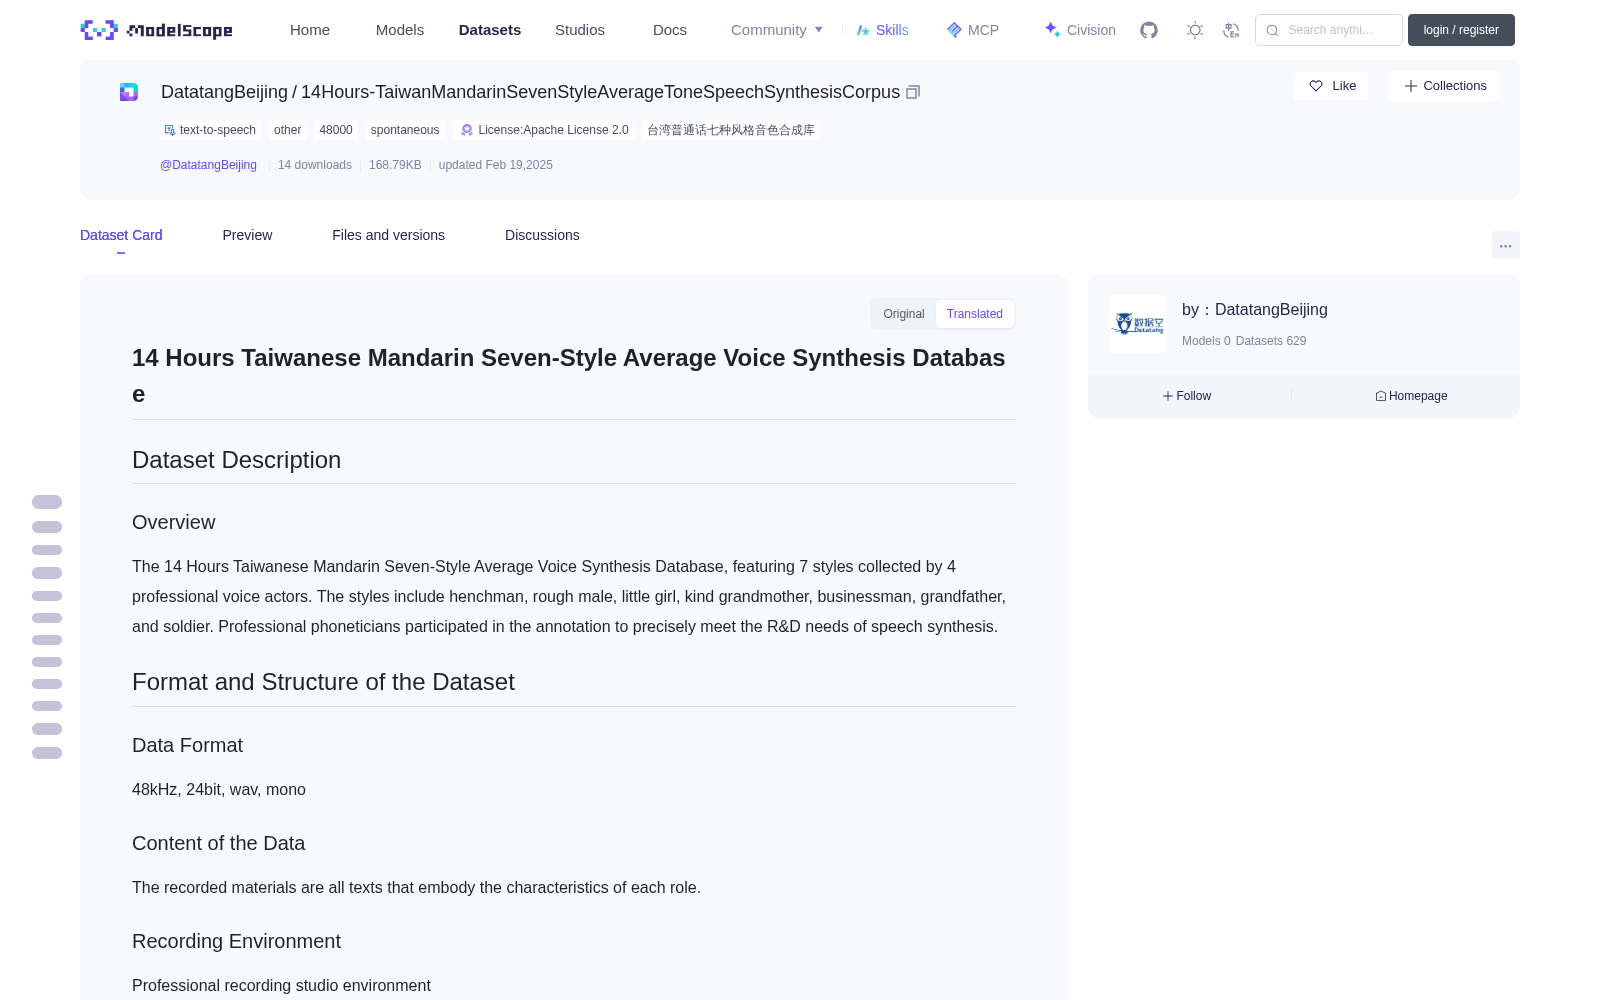Switch to the Preview tab
Viewport: 1600px width, 1000px height.
(x=247, y=235)
